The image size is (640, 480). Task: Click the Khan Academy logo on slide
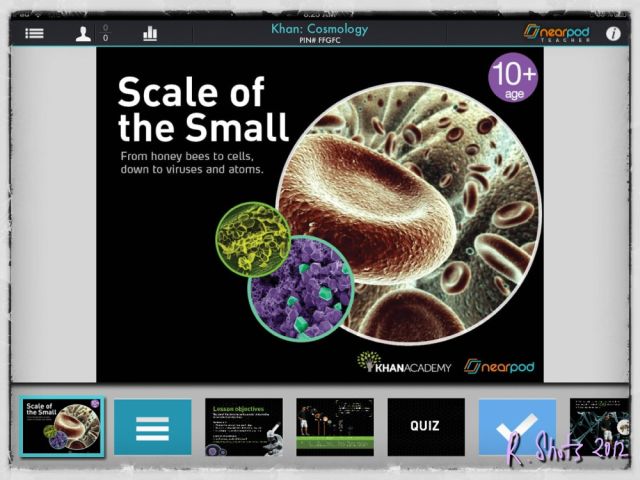[405, 364]
